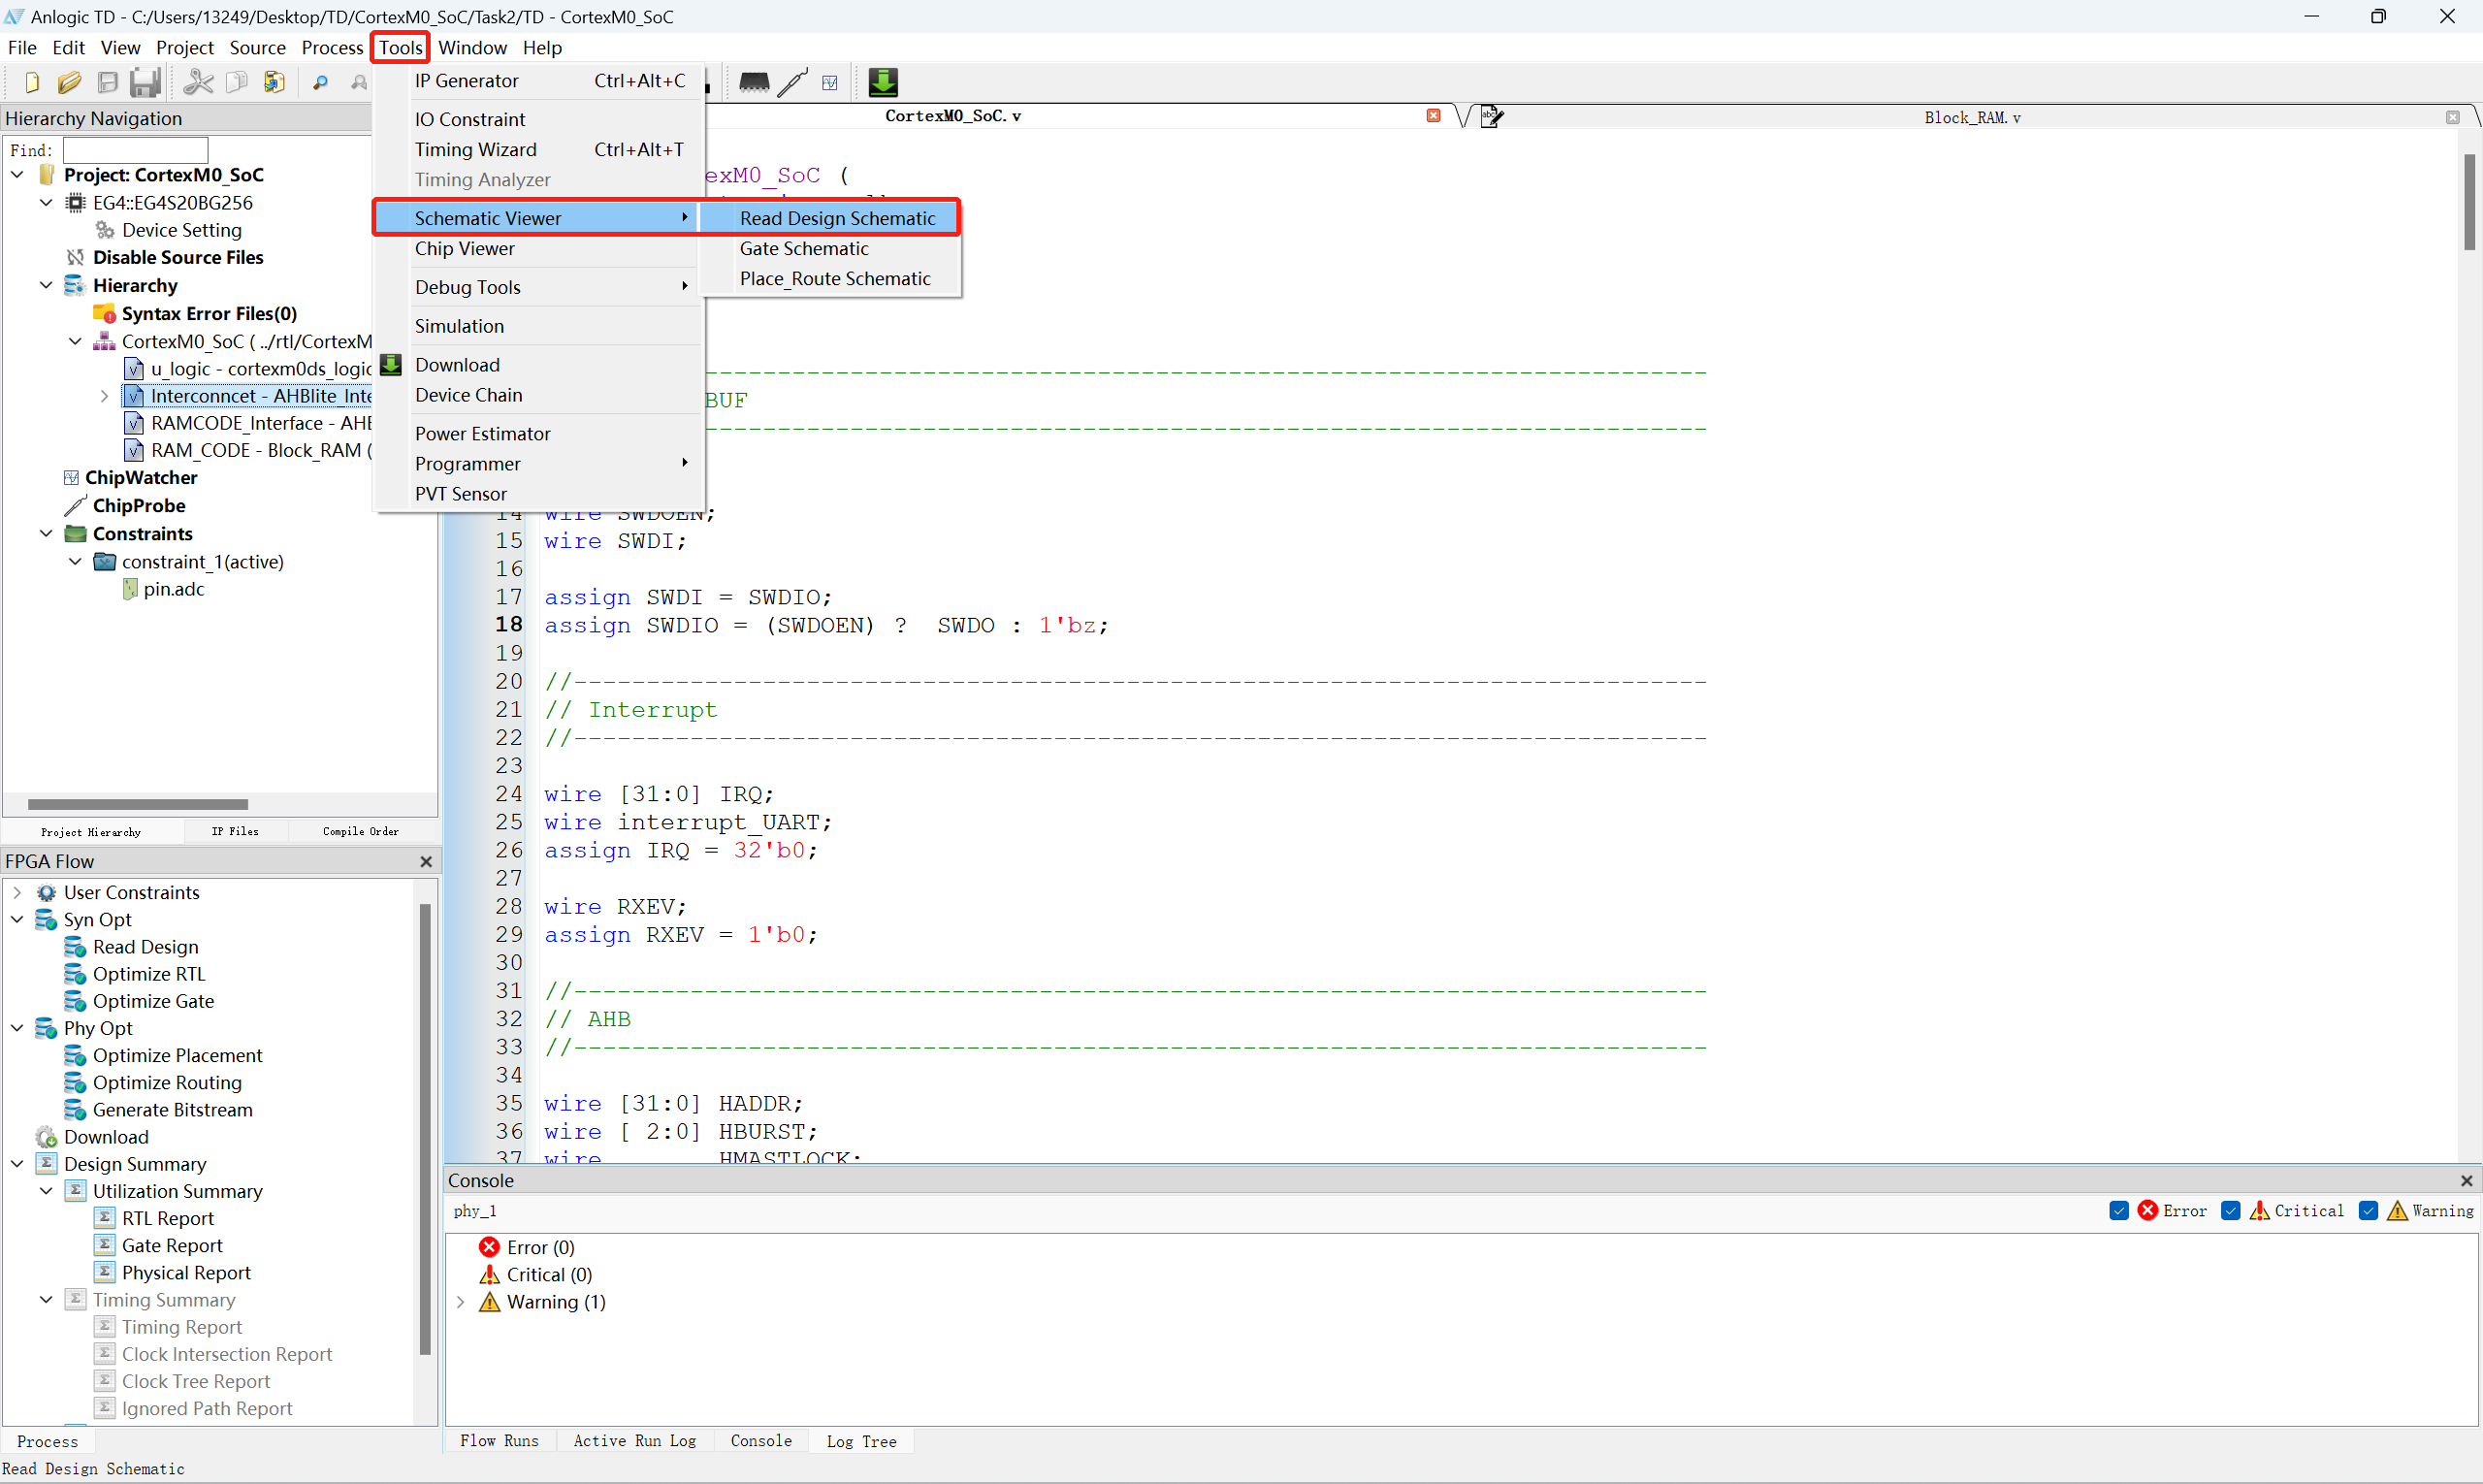Expand the Warning (1) console entry
The height and width of the screenshot is (1484, 2483).
[x=461, y=1302]
